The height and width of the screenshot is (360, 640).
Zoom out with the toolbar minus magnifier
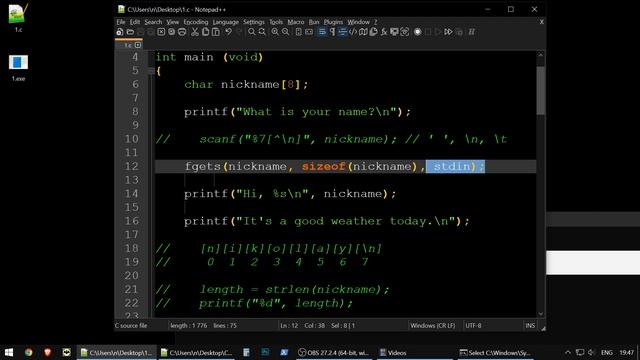[285, 32]
